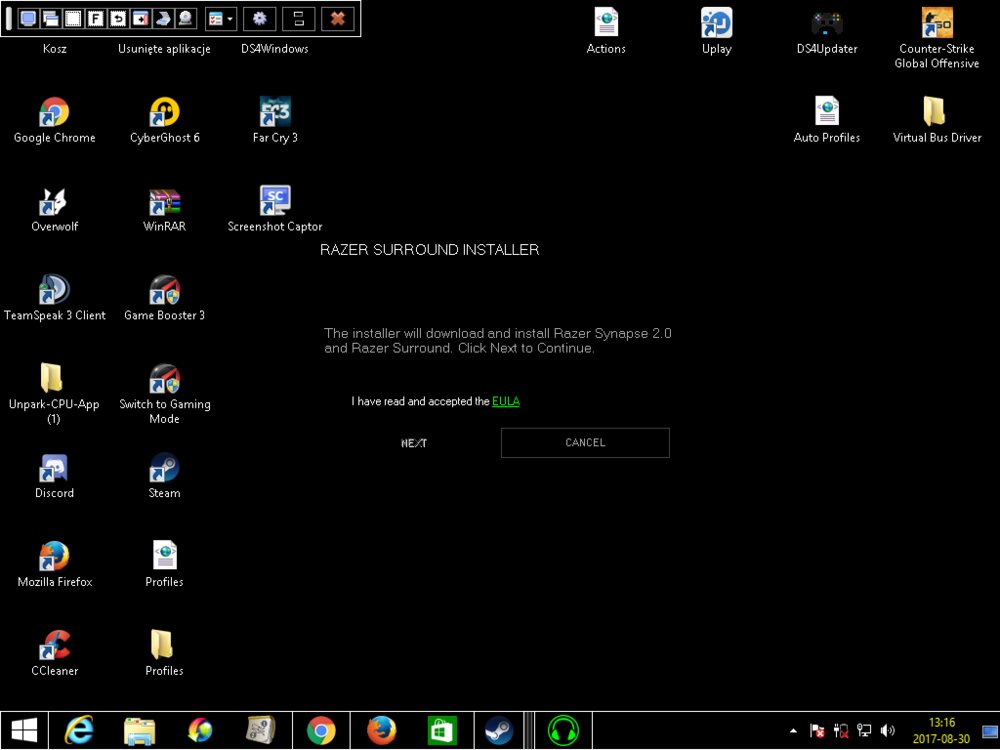
Task: Select Switch to Gaming Mode shortcut
Action: (165, 394)
